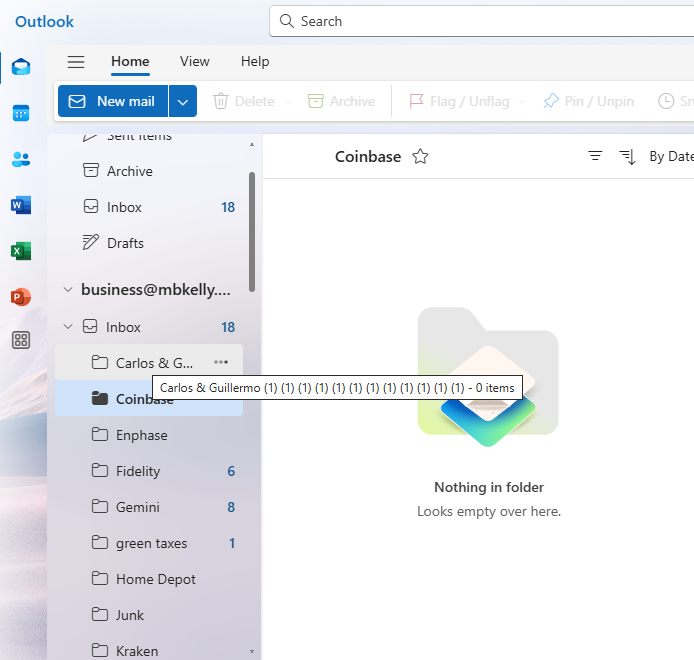Click the folder pane scroll down arrow

(x=252, y=651)
